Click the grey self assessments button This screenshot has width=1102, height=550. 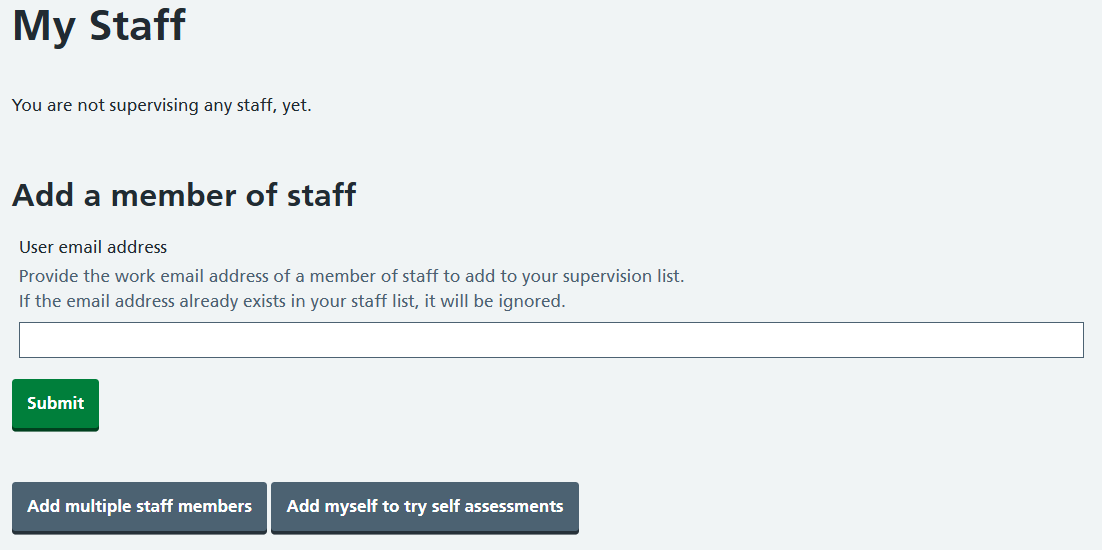click(x=425, y=507)
